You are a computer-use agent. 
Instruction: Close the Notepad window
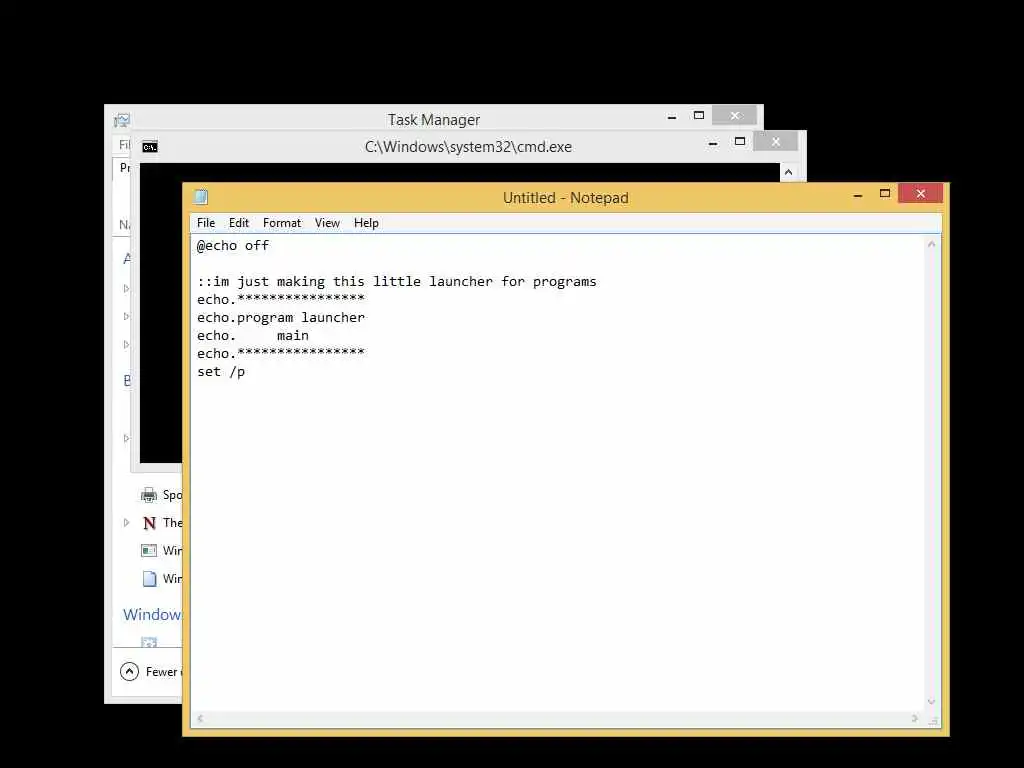(x=921, y=193)
